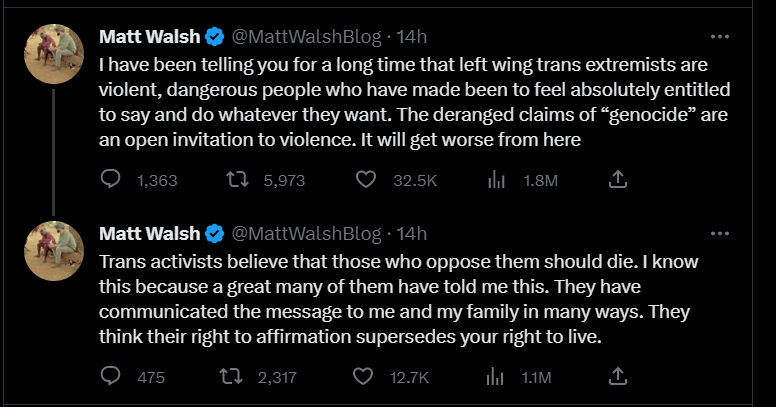Open the second tweet's profile avatar
Screen dimensions: 776x407
54,251
